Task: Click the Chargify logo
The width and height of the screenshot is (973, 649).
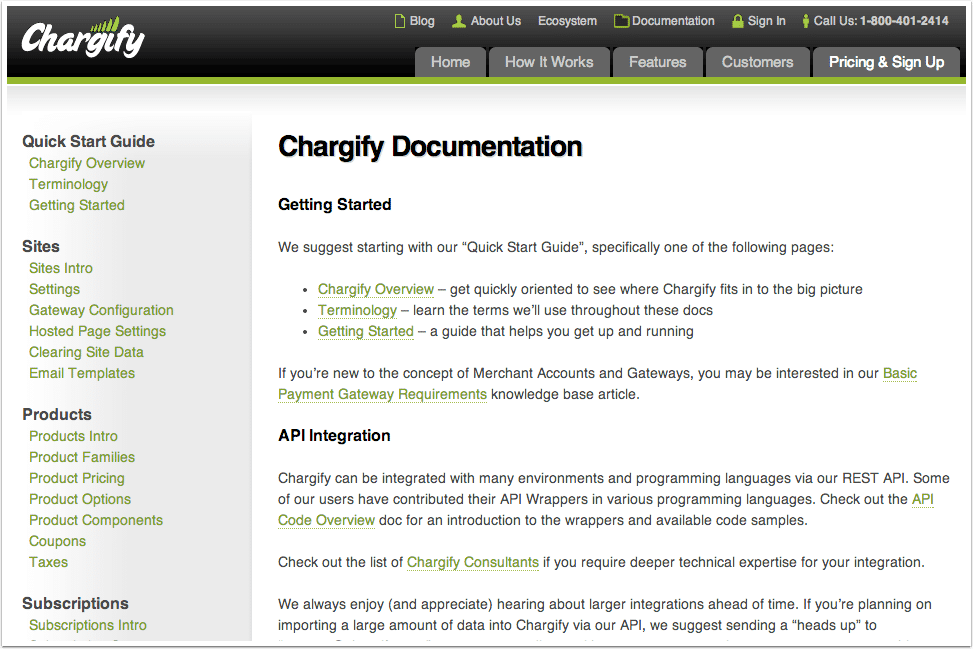Action: pos(82,40)
